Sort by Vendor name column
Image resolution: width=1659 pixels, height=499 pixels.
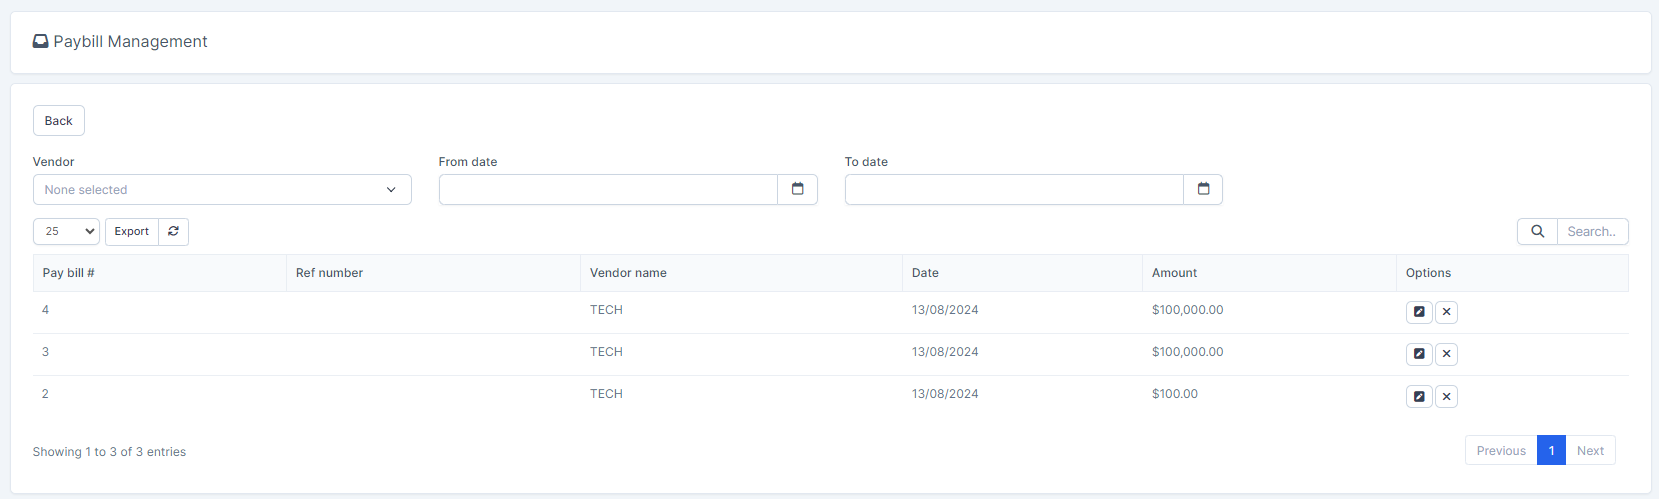click(x=741, y=273)
